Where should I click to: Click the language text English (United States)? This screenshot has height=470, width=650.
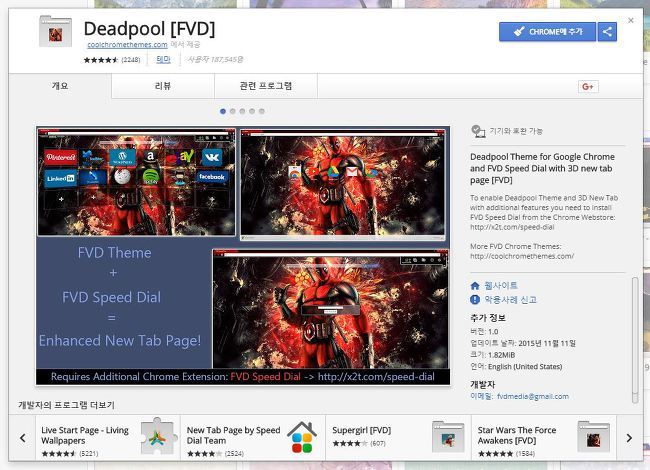[x=525, y=366]
